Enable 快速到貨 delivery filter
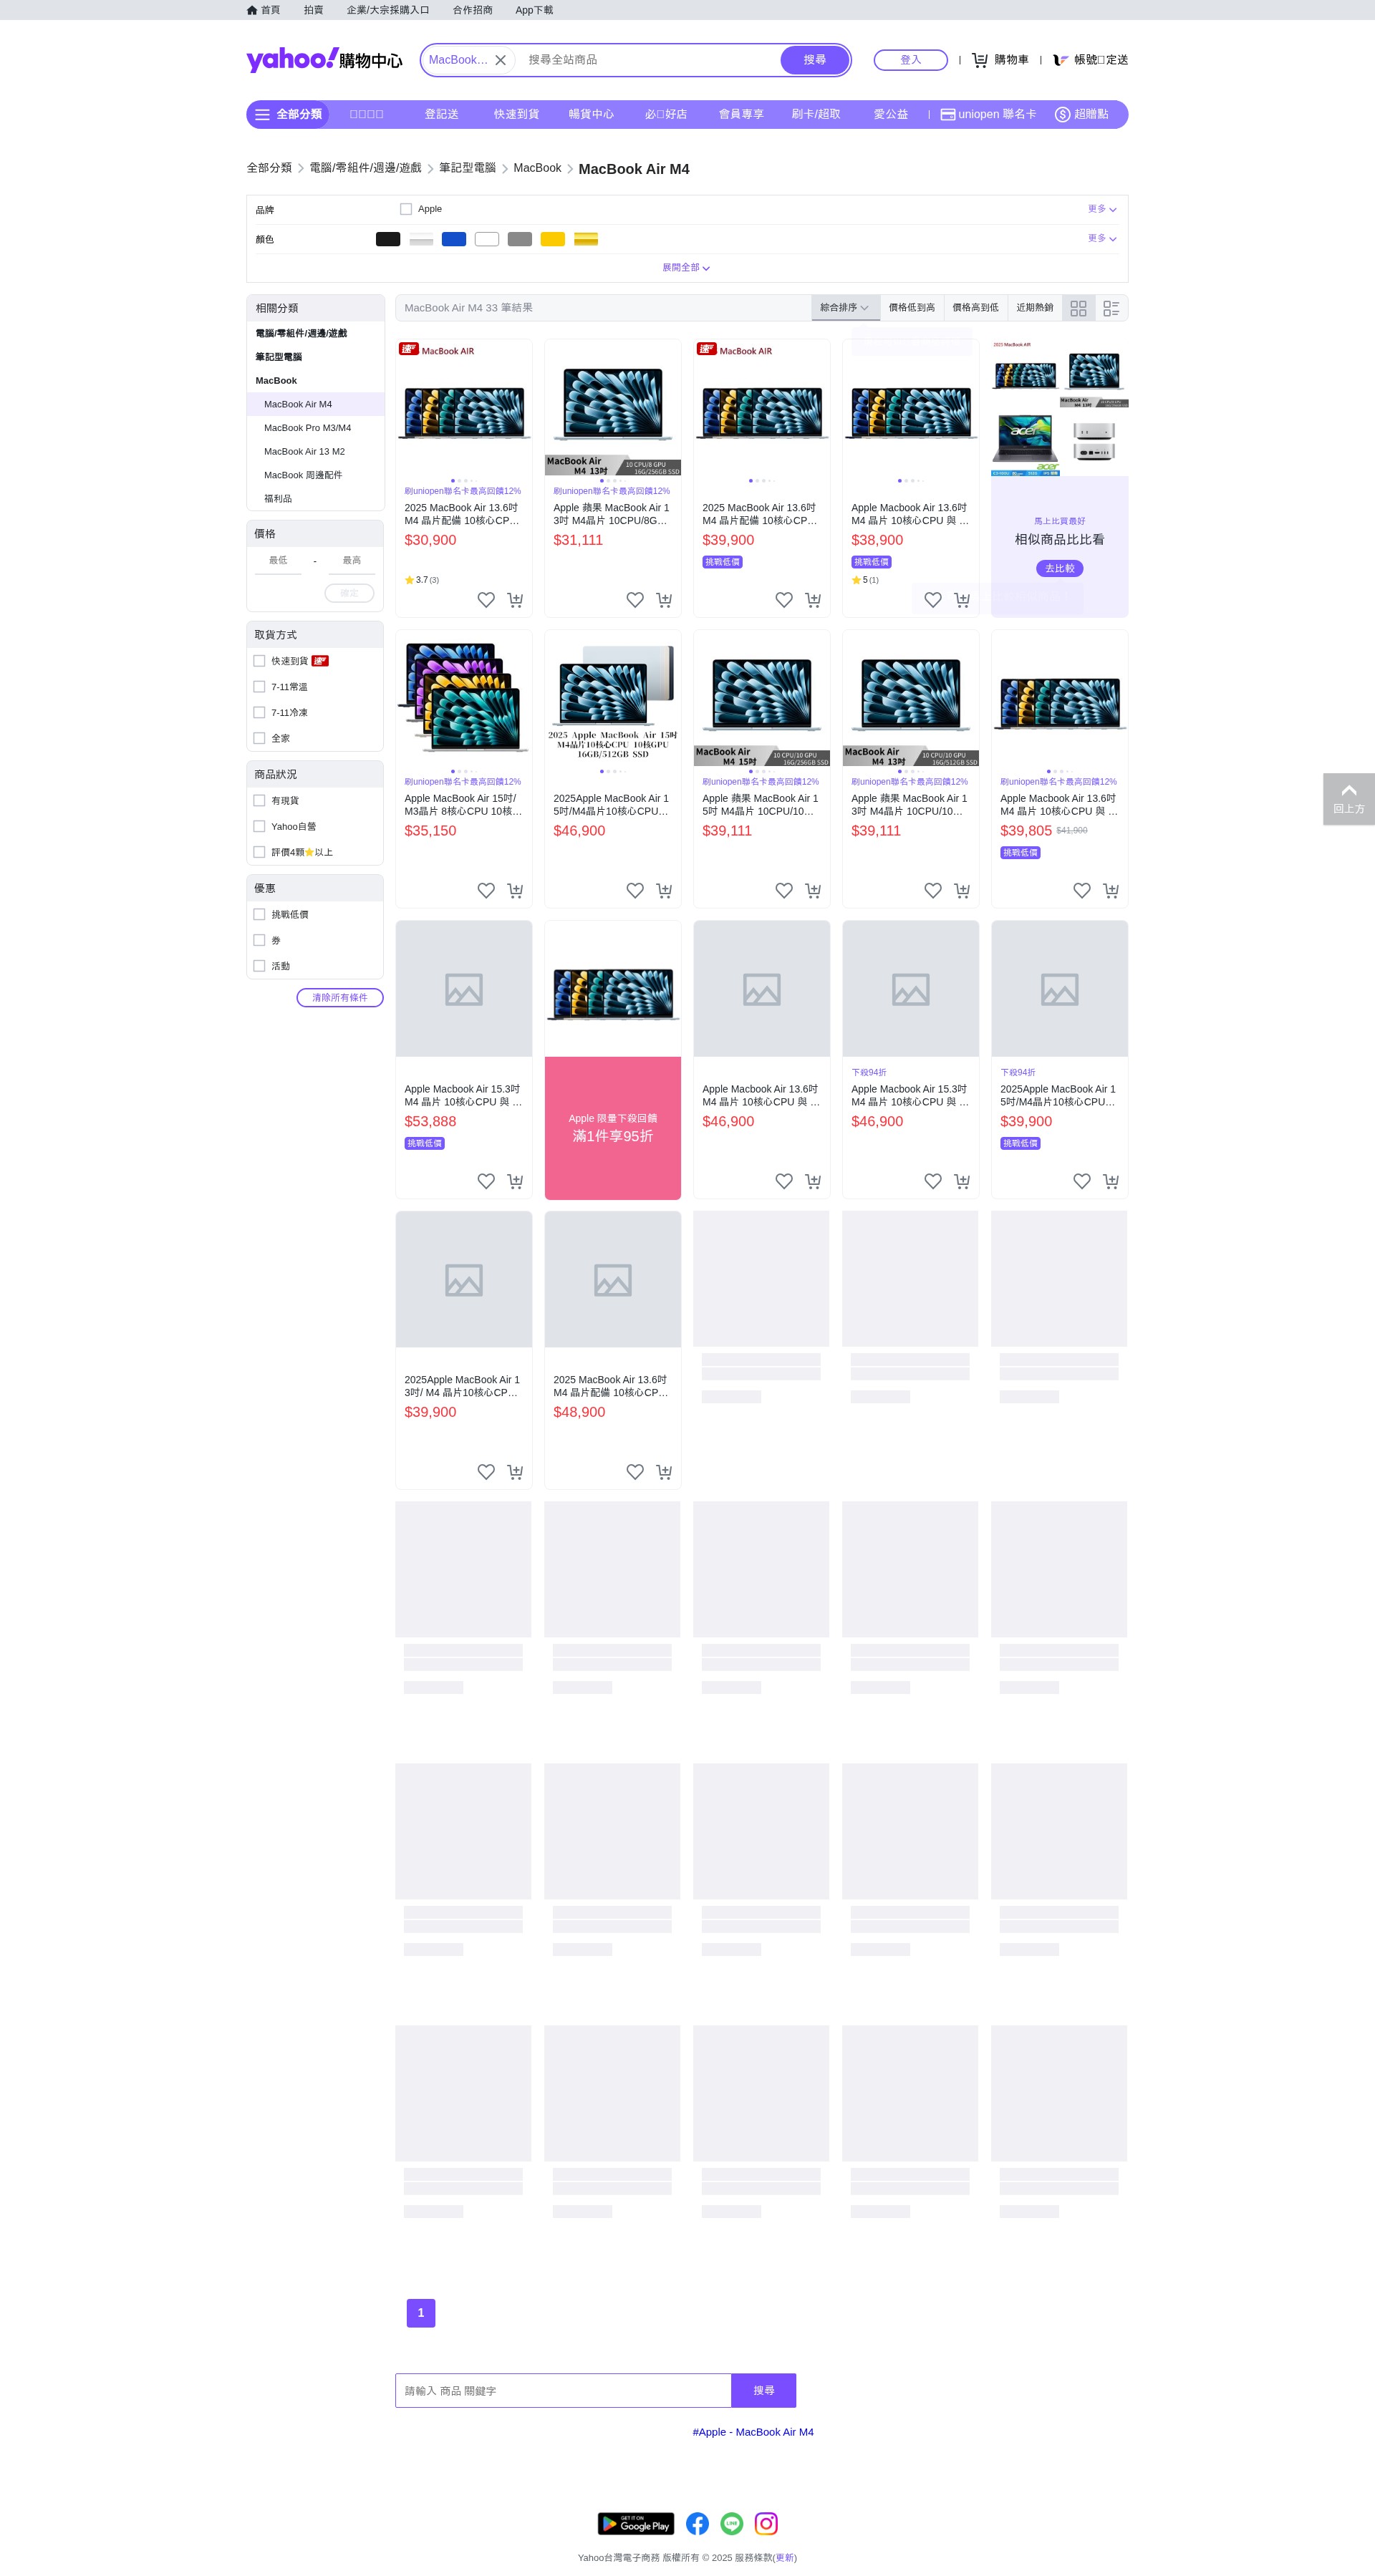 [259, 661]
